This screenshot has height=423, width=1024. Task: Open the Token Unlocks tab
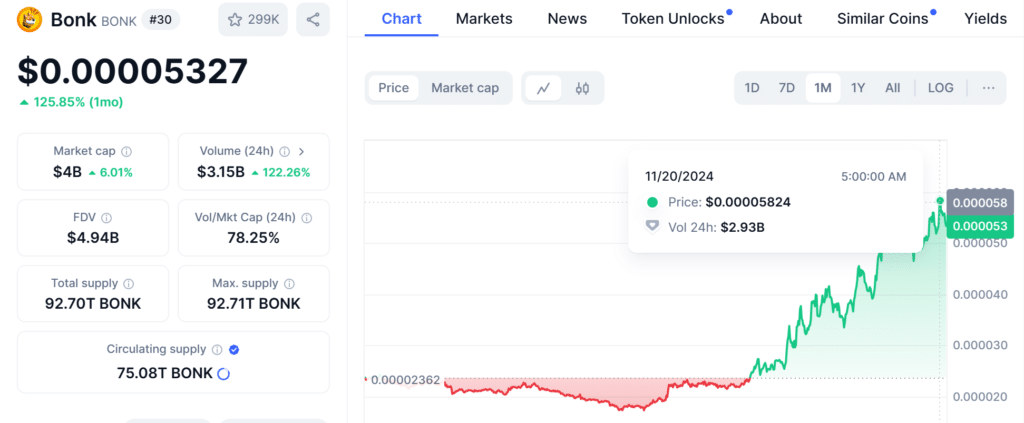pos(672,18)
